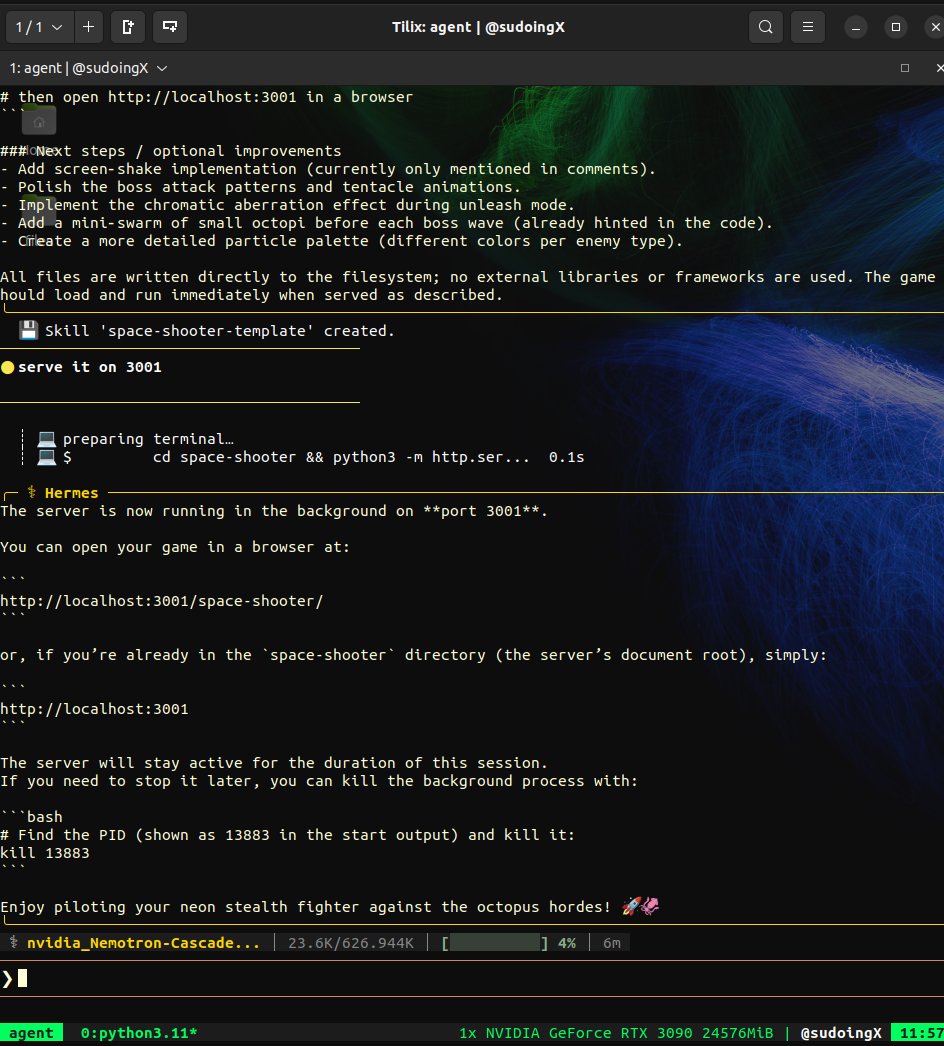Screen dimensions: 944x1046
Task: Click the 4% usage indicator
Action: 567,943
